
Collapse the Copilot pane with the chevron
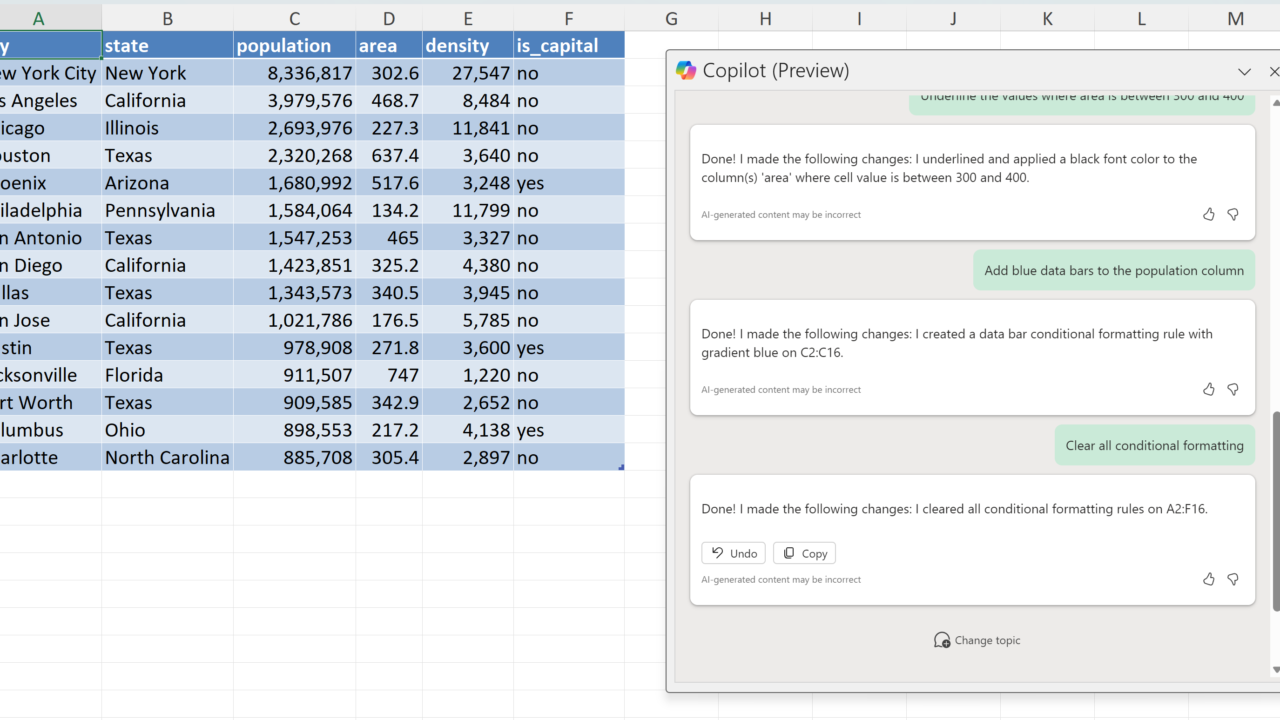click(1244, 72)
